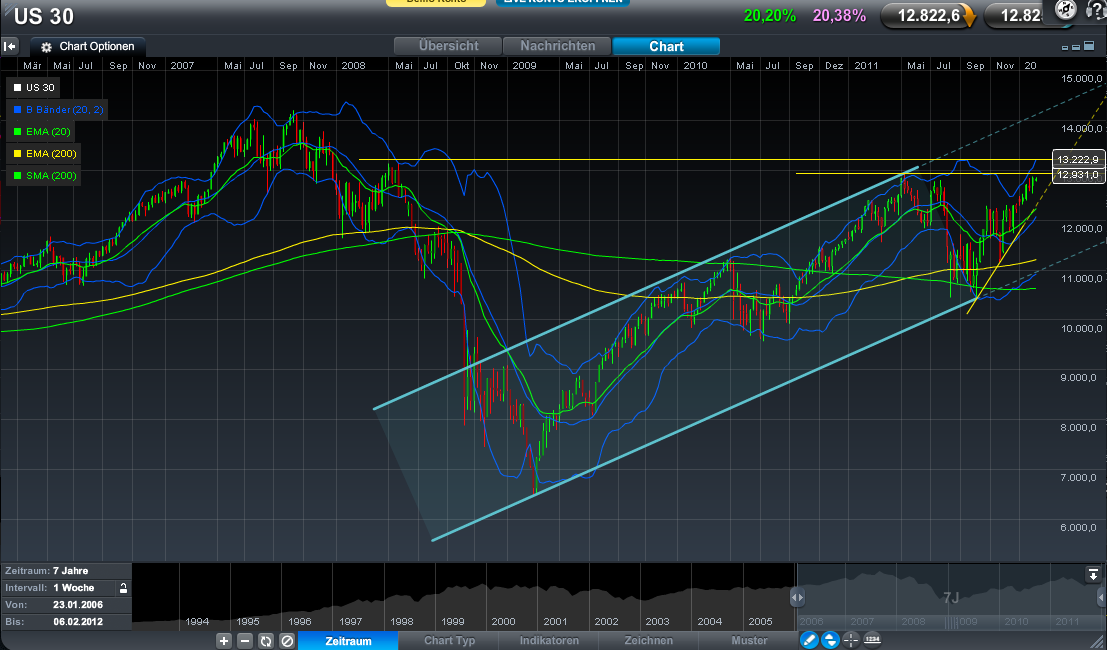Click the 2007 date axis label
This screenshot has height=650, width=1107.
click(x=181, y=66)
